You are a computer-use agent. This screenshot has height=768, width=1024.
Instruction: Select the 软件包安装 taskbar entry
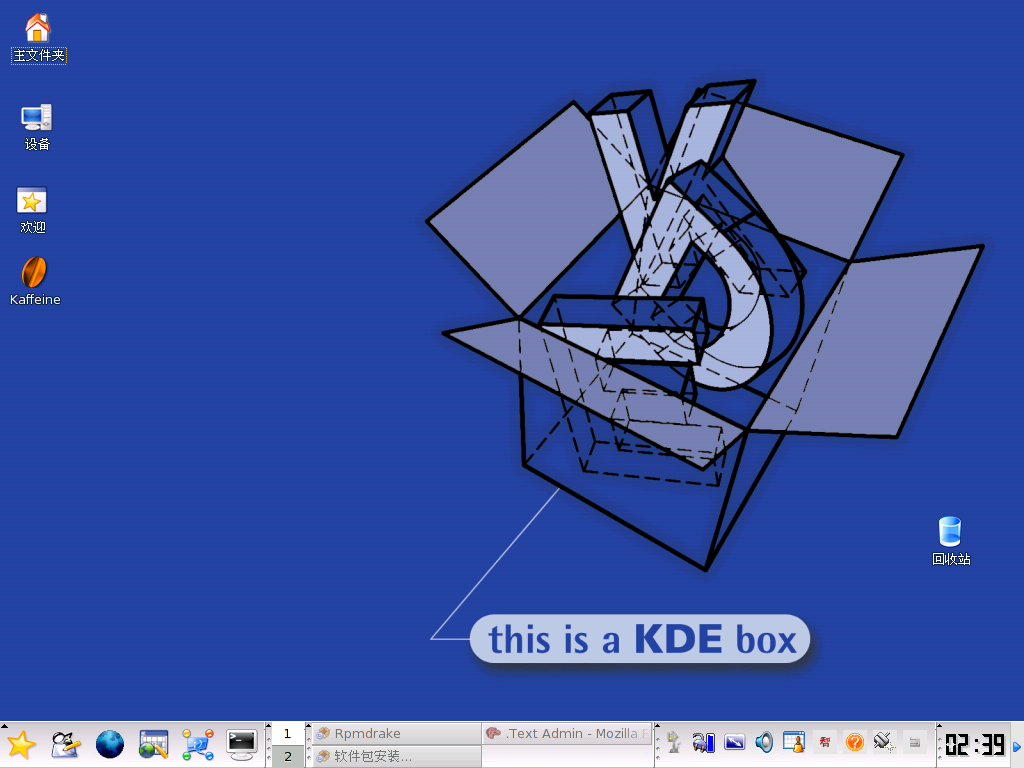[395, 757]
